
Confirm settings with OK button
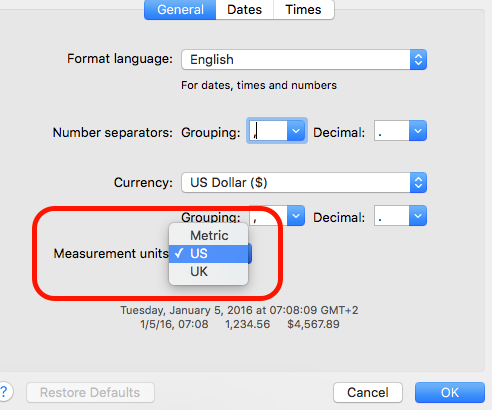[x=450, y=392]
